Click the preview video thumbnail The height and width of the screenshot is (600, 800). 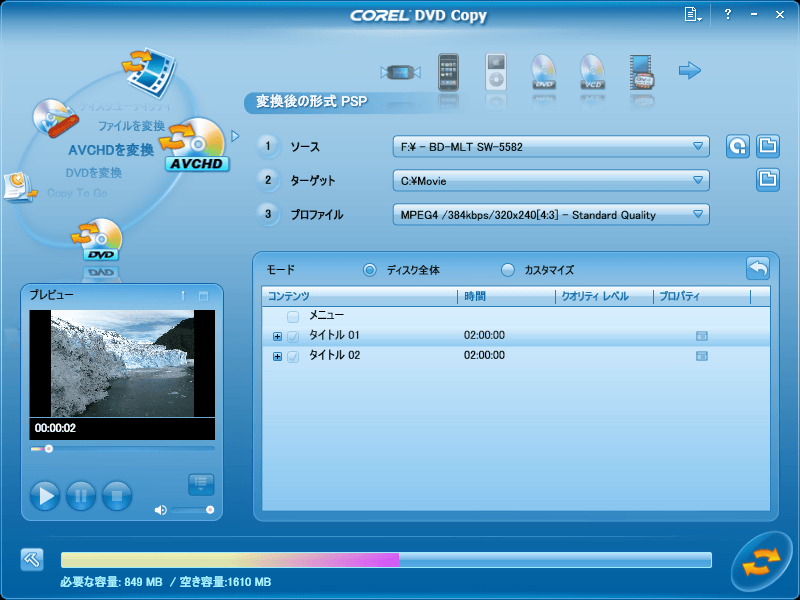coord(122,363)
